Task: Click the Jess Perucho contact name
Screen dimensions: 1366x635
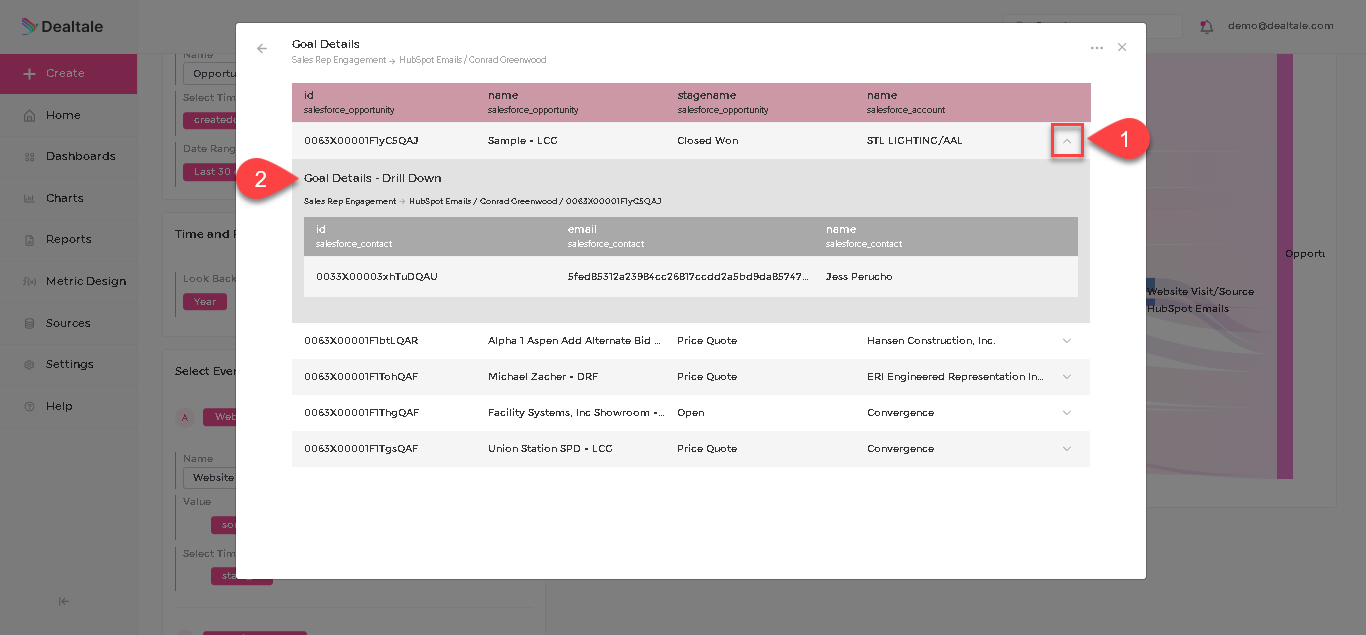Action: tap(859, 276)
